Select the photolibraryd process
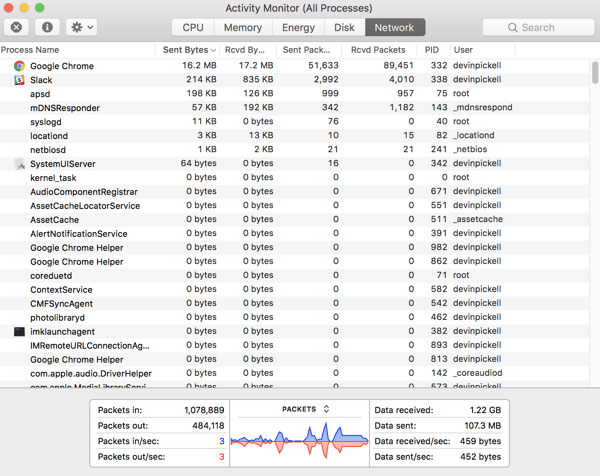The width and height of the screenshot is (600, 476). point(57,318)
